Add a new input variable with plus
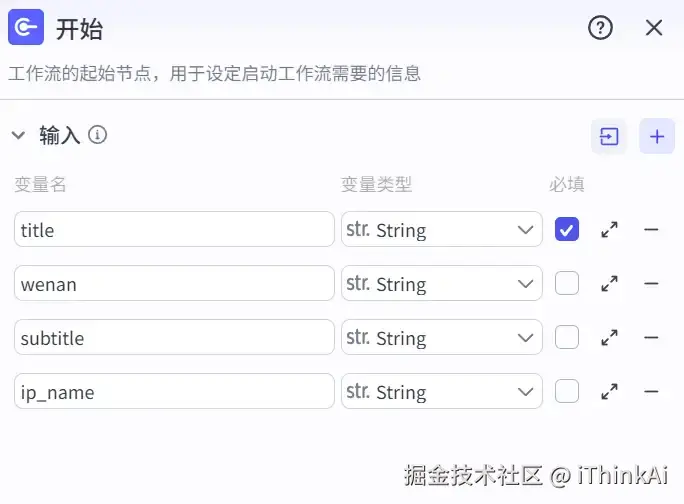 [657, 137]
